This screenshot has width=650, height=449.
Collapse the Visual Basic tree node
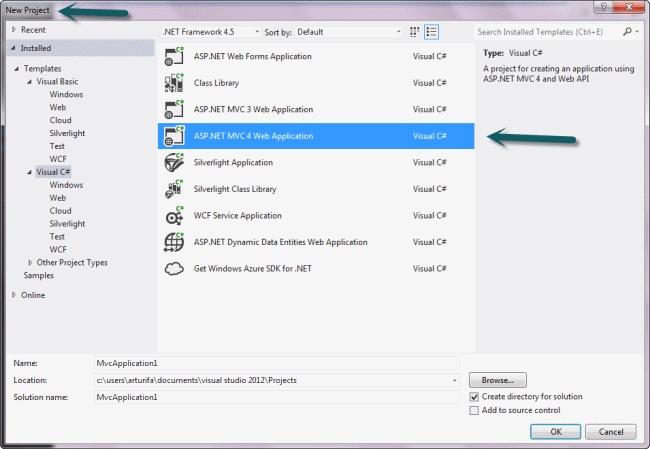pos(29,82)
